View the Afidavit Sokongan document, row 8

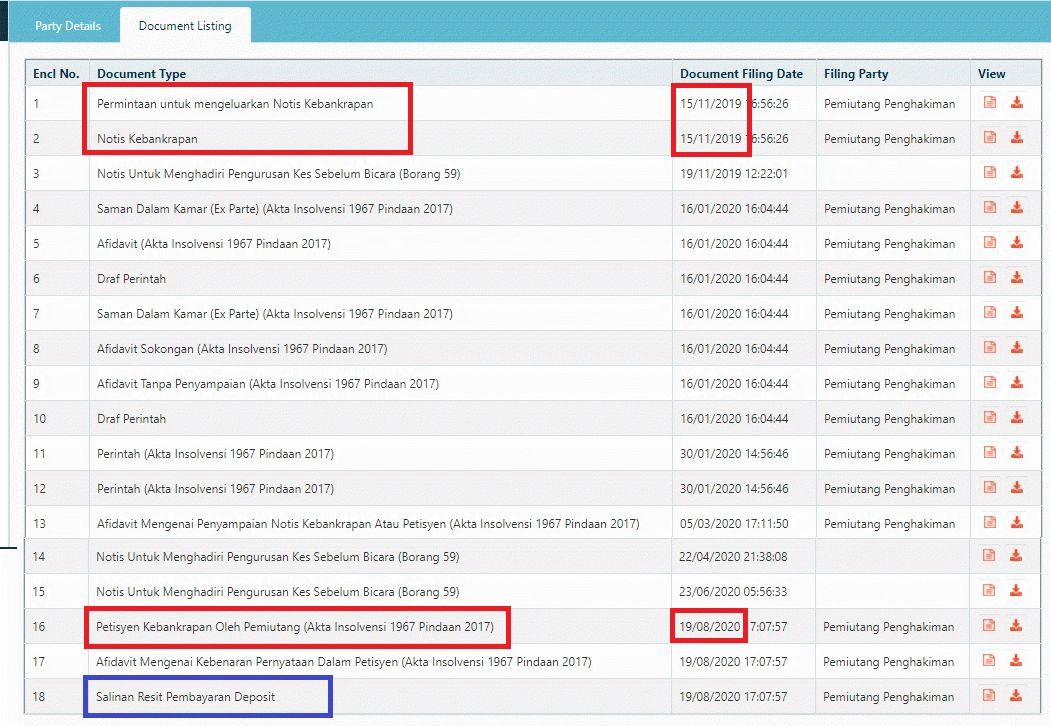990,348
